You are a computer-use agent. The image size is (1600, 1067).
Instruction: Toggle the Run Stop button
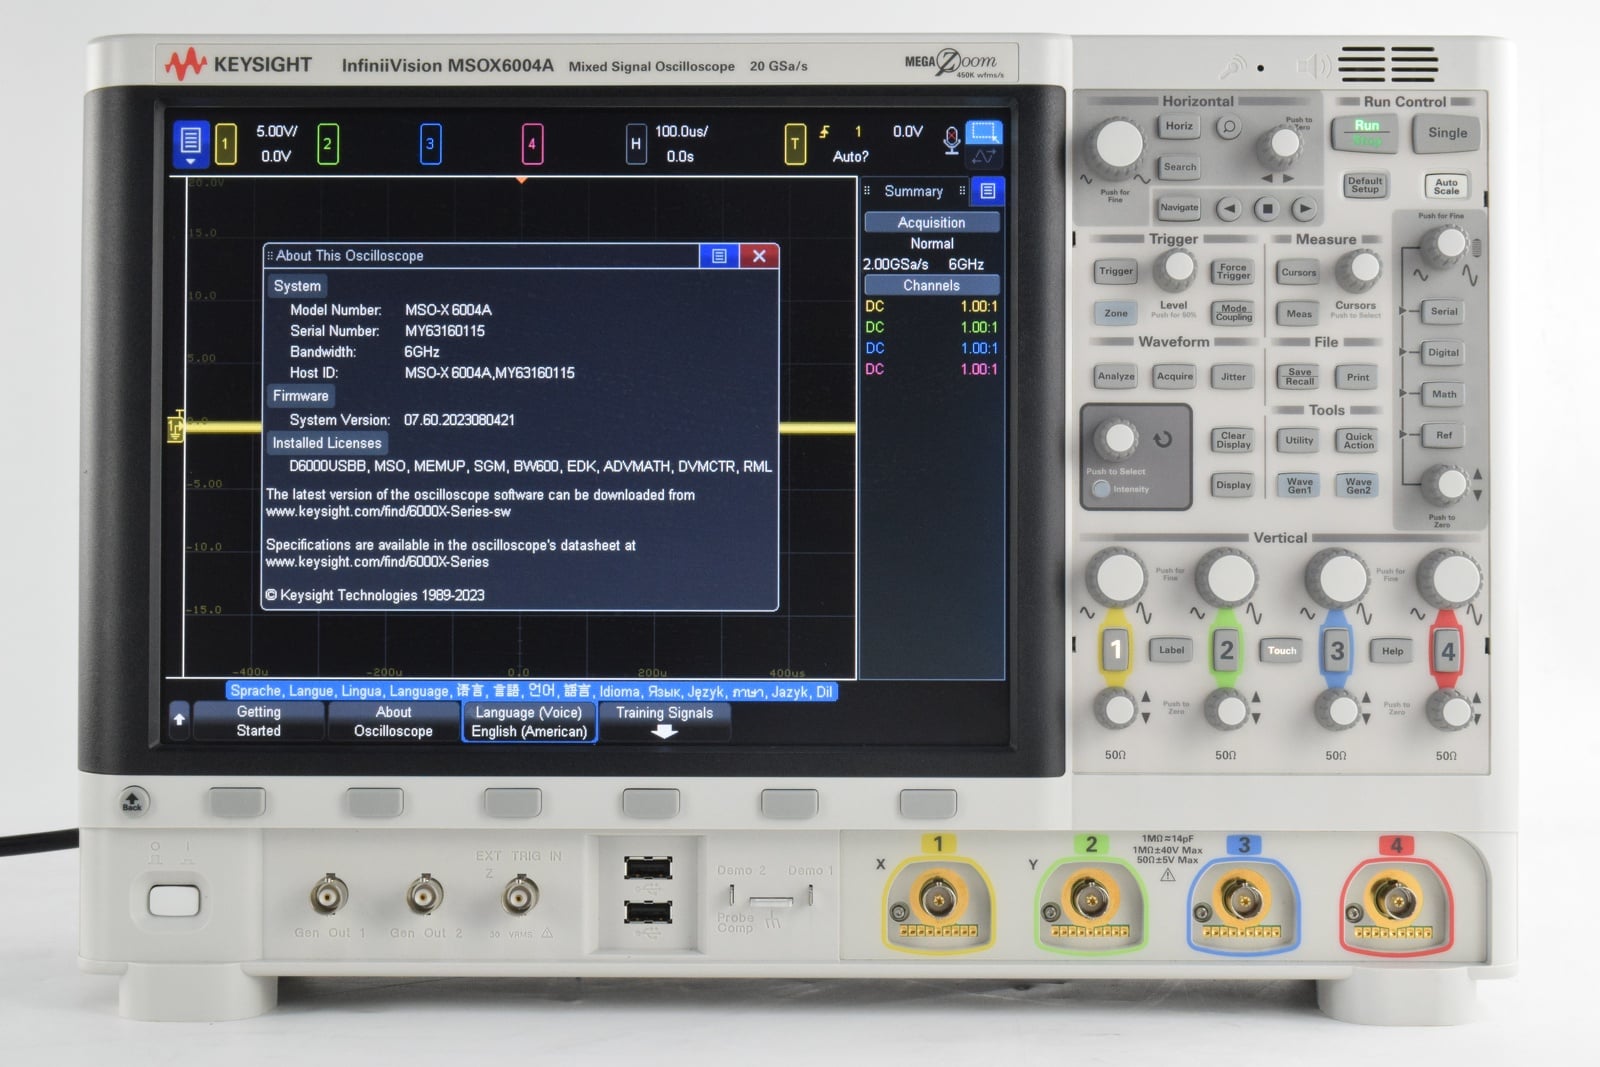point(1366,133)
